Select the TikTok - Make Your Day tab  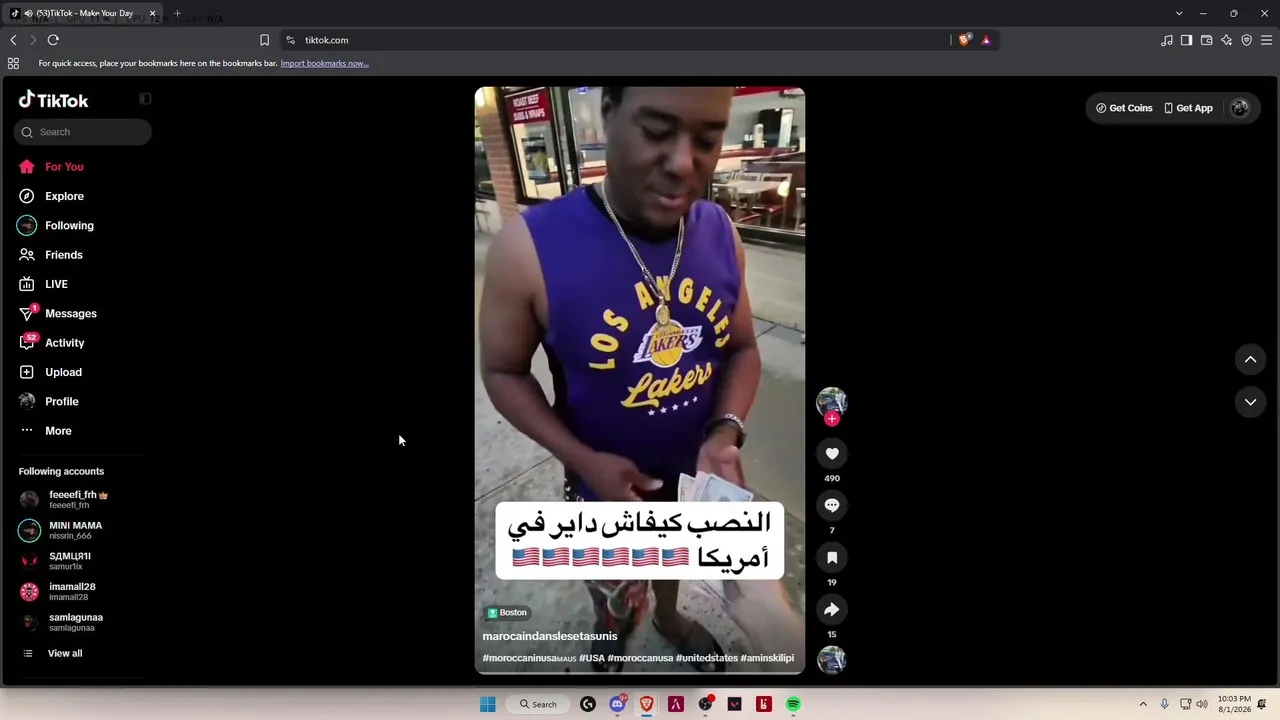(85, 13)
